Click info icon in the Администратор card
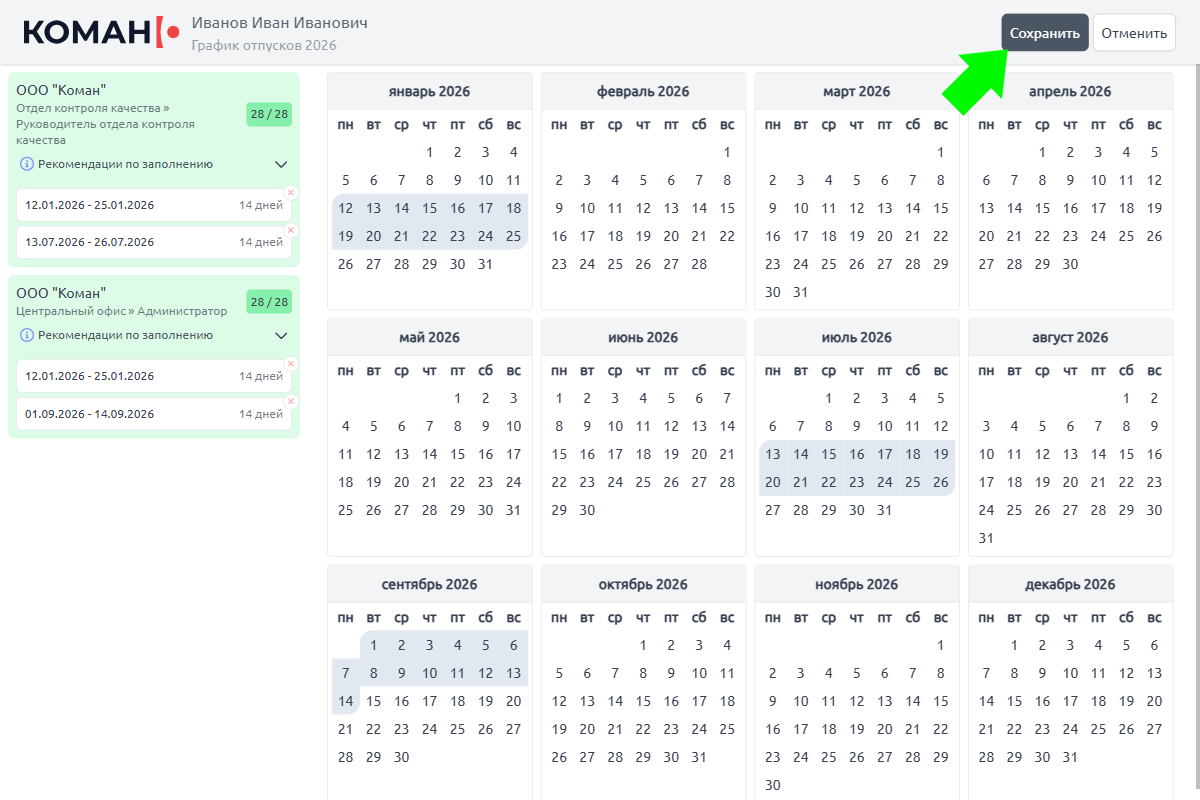Image resolution: width=1200 pixels, height=800 pixels. (27, 336)
